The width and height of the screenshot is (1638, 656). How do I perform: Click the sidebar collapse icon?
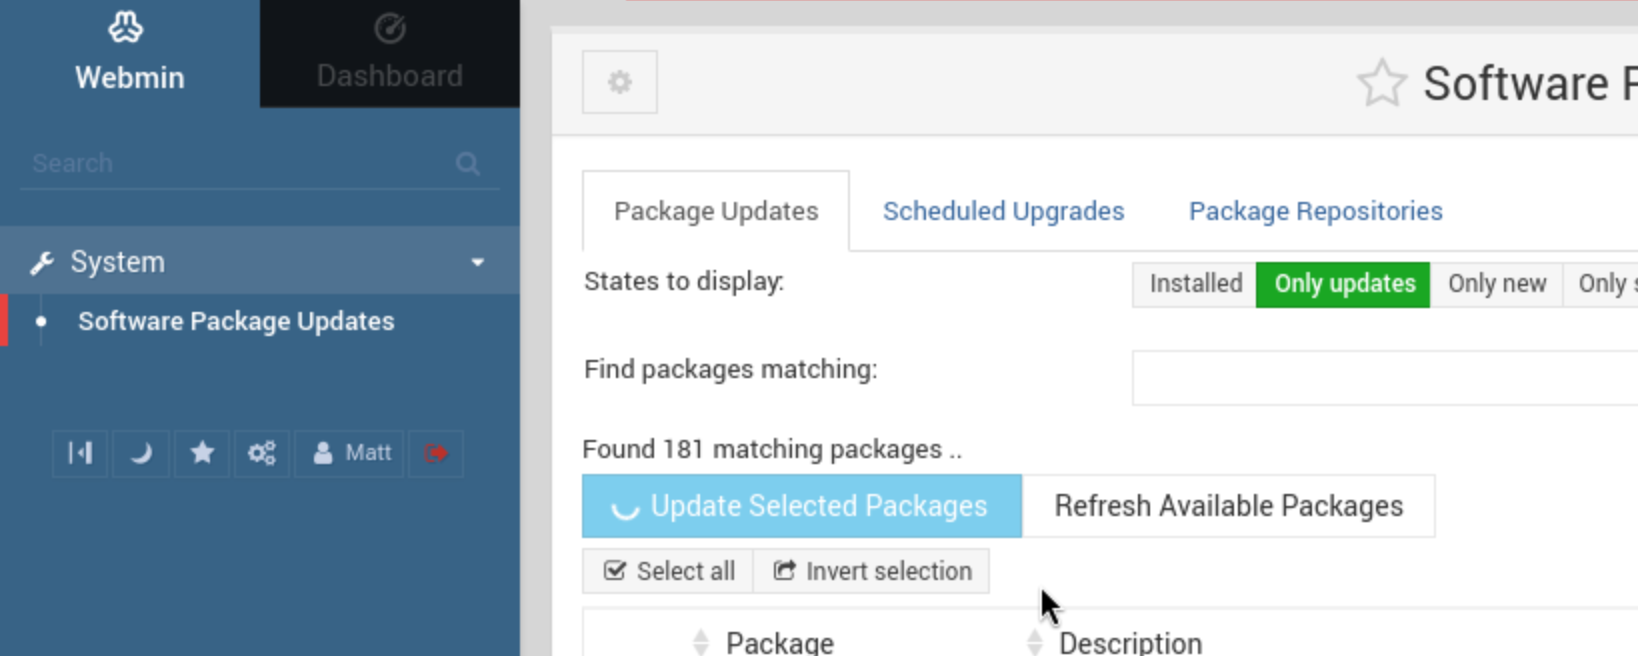coord(80,453)
